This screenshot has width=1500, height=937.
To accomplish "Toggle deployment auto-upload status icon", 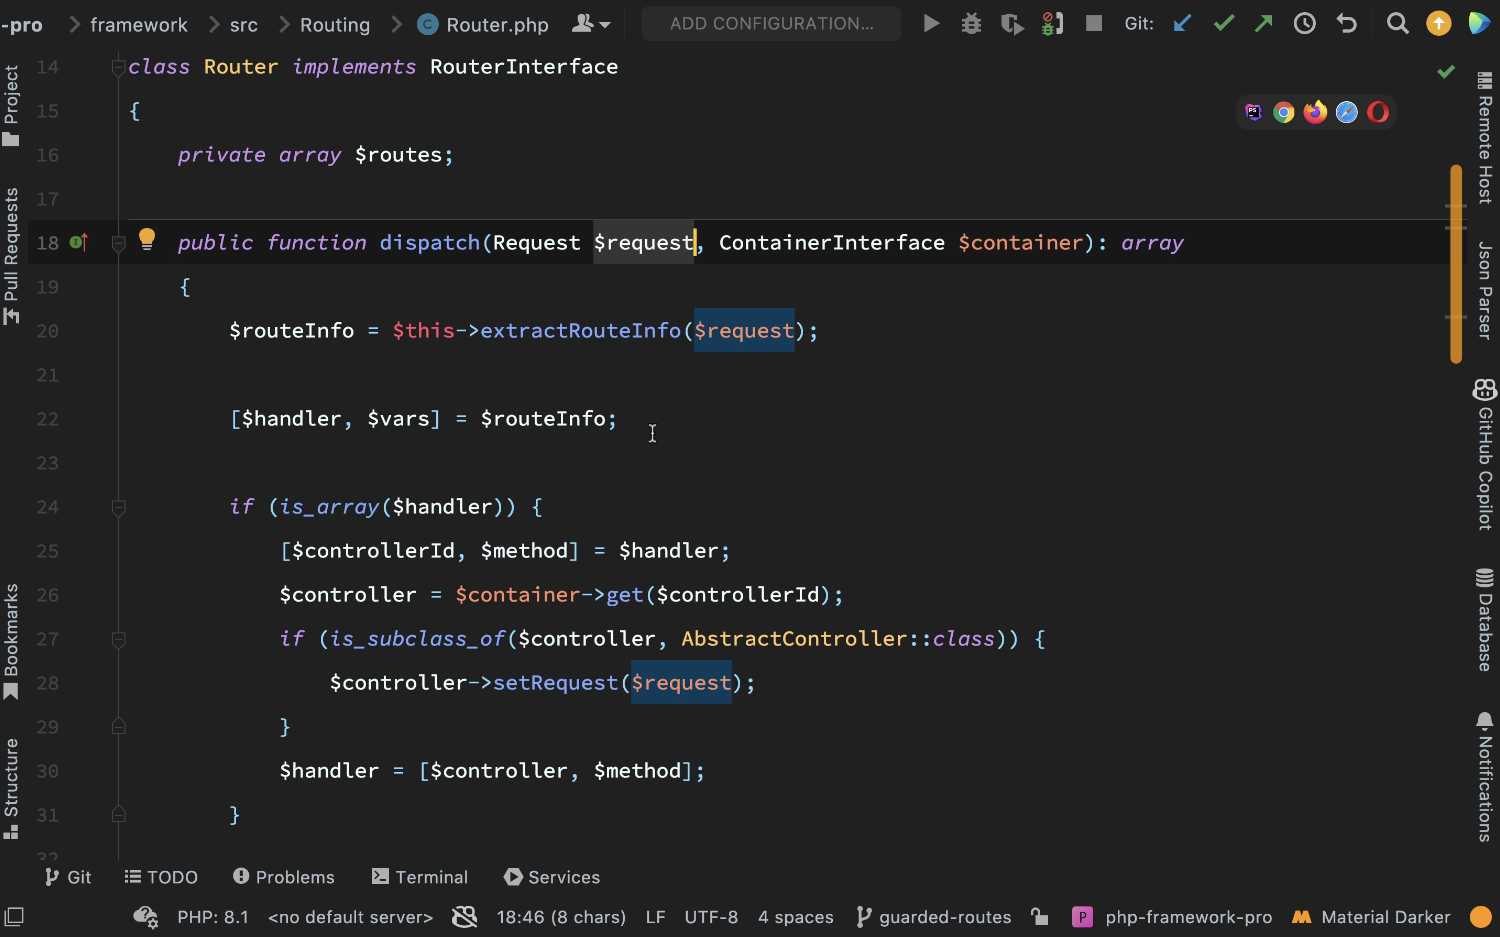I will tap(464, 917).
